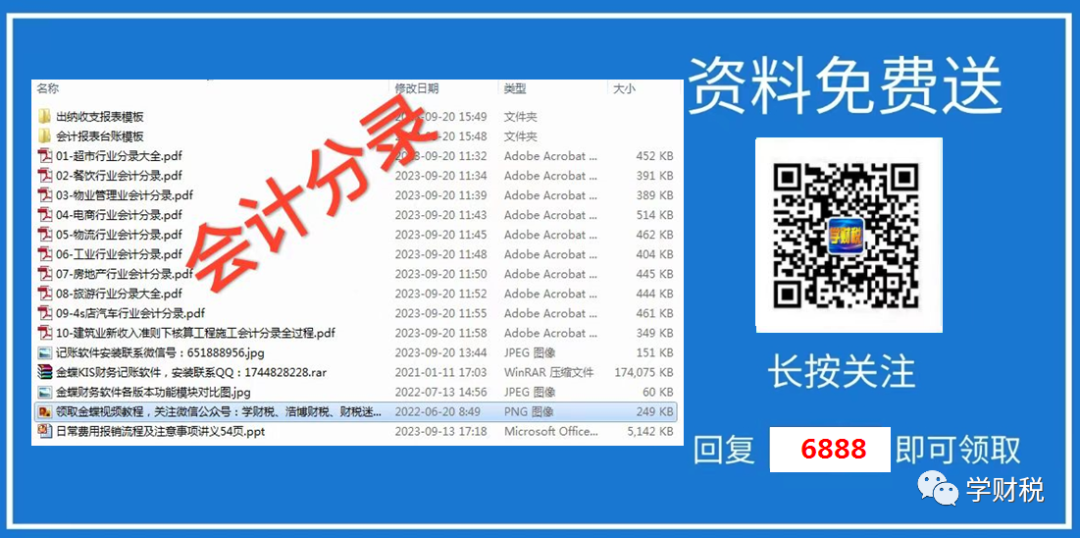Click the 资料免费送 heading
Screen dimensions: 1080x538
point(844,86)
